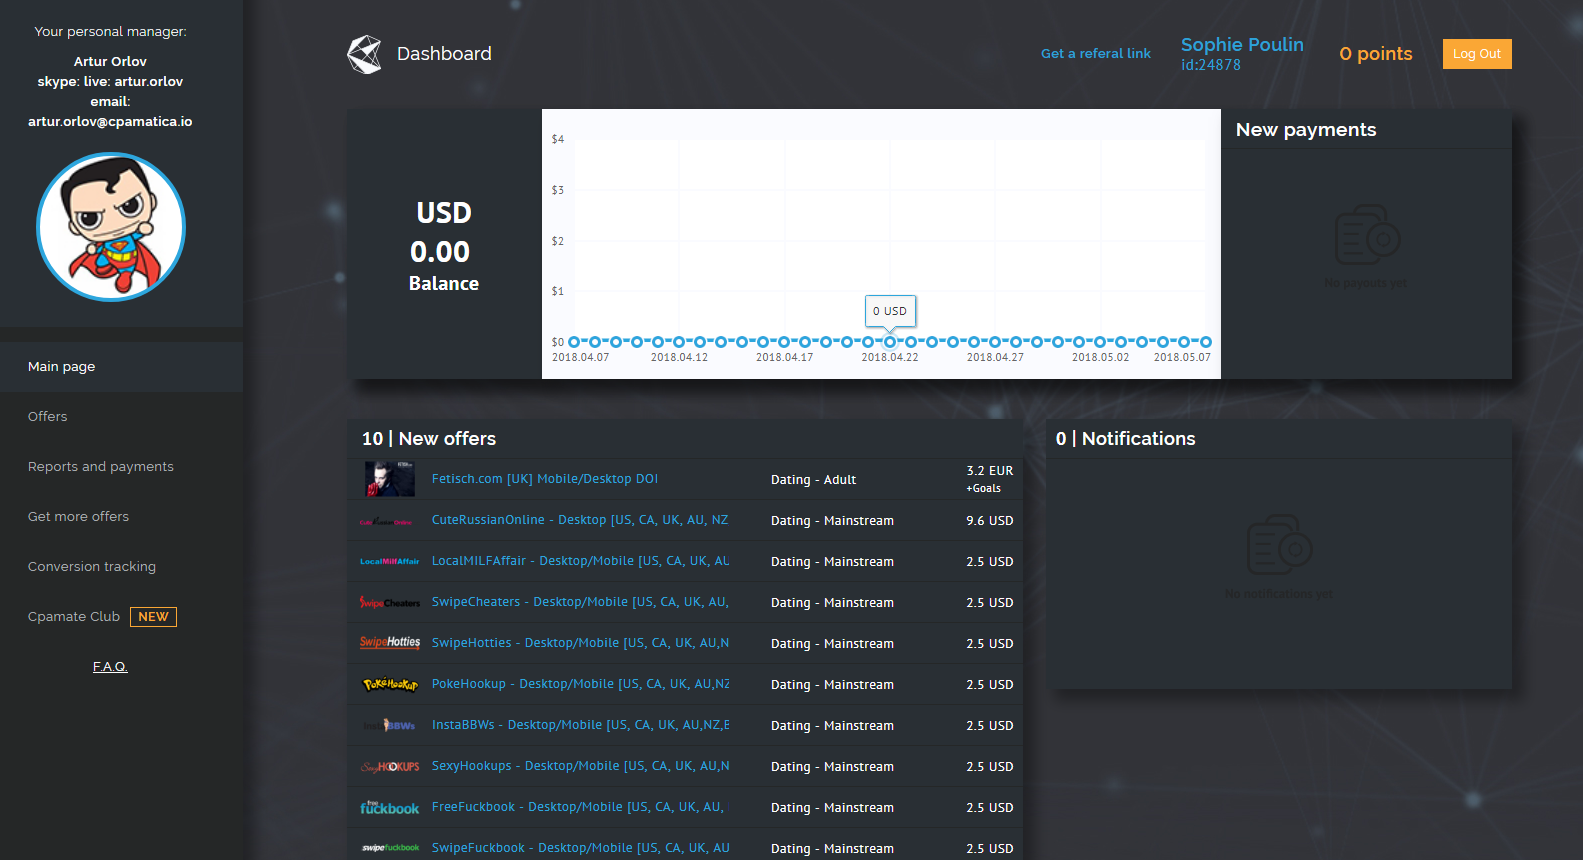Go to Main page in sidebar
The height and width of the screenshot is (860, 1583).
pos(121,367)
